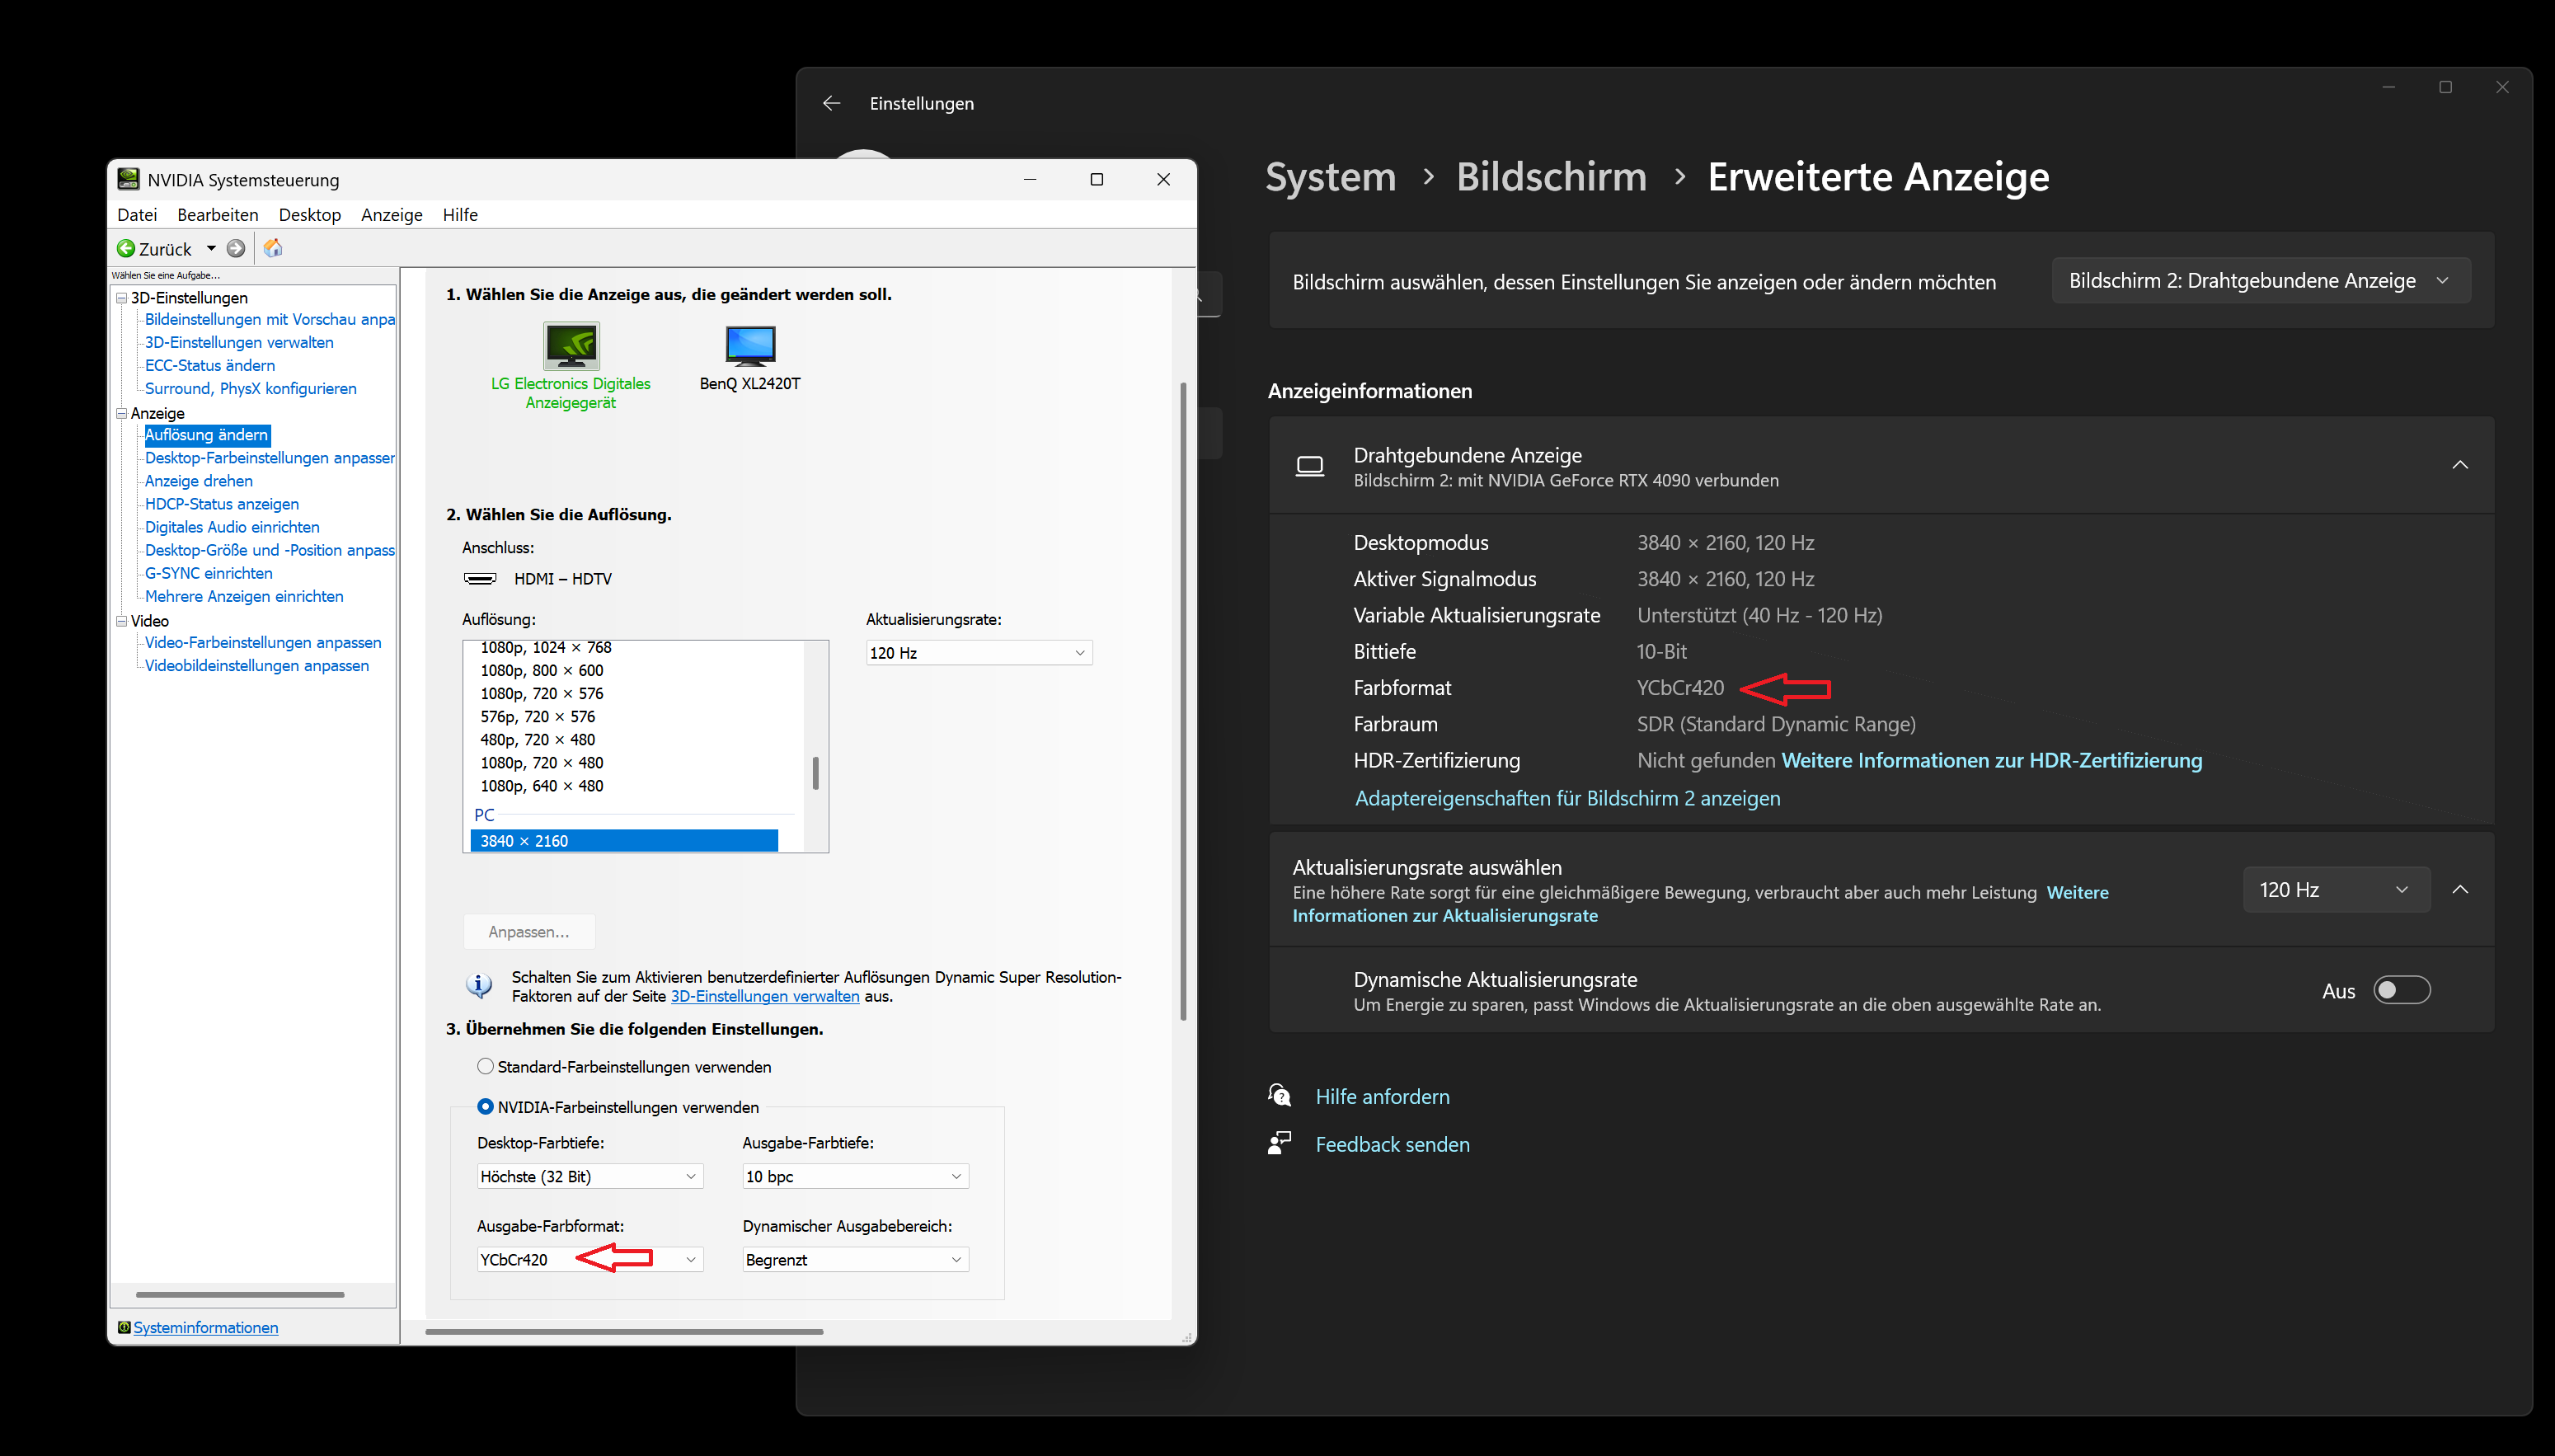Click Auflösung ändern sidebar item
Image resolution: width=2555 pixels, height=1456 pixels.
coord(207,434)
